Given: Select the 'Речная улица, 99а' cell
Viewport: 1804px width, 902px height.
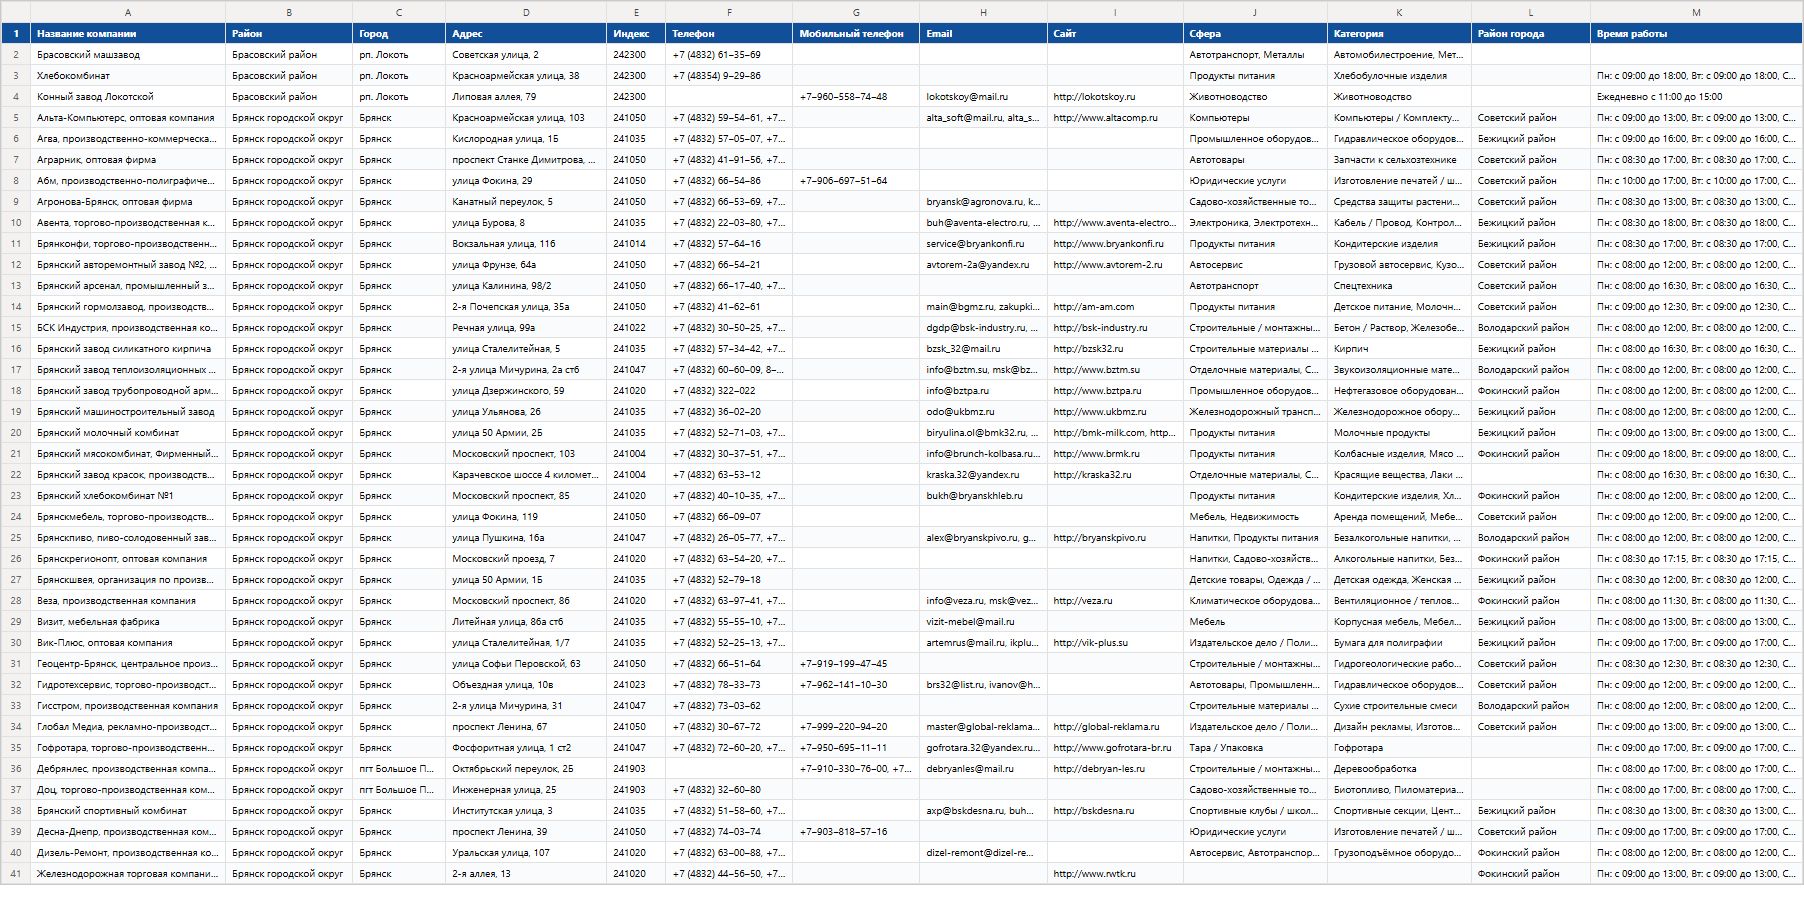Looking at the screenshot, I should tap(526, 328).
